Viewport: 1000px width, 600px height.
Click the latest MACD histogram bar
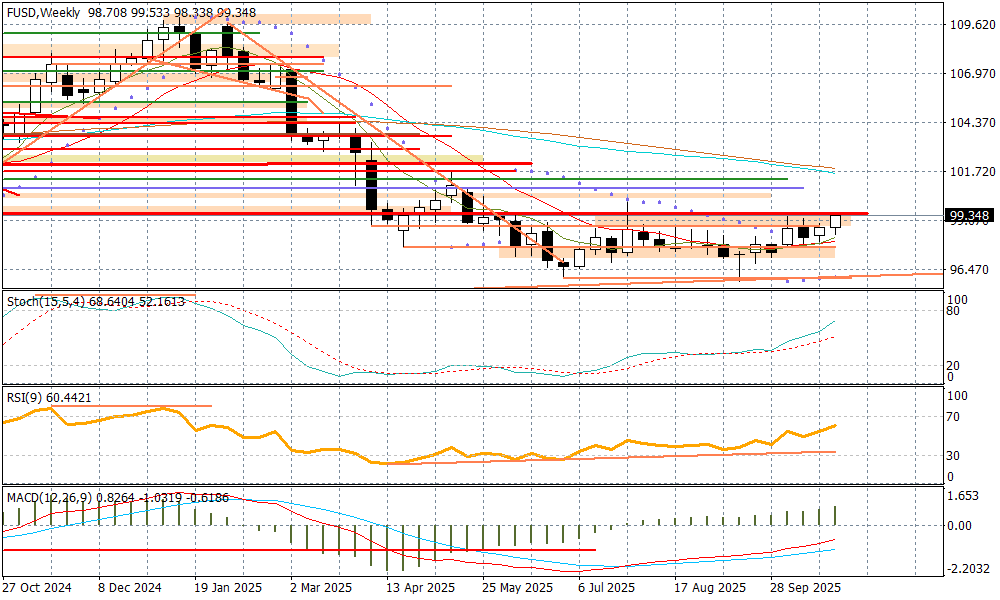[835, 515]
